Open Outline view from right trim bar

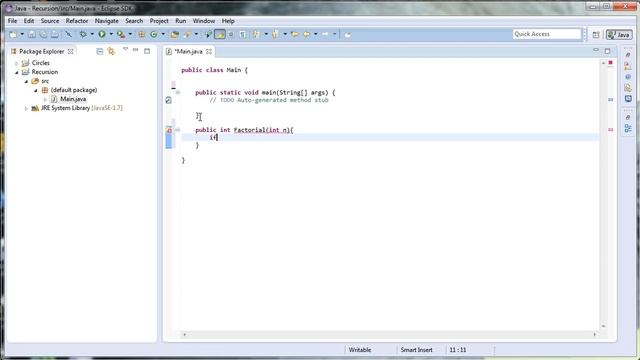tap(628, 129)
